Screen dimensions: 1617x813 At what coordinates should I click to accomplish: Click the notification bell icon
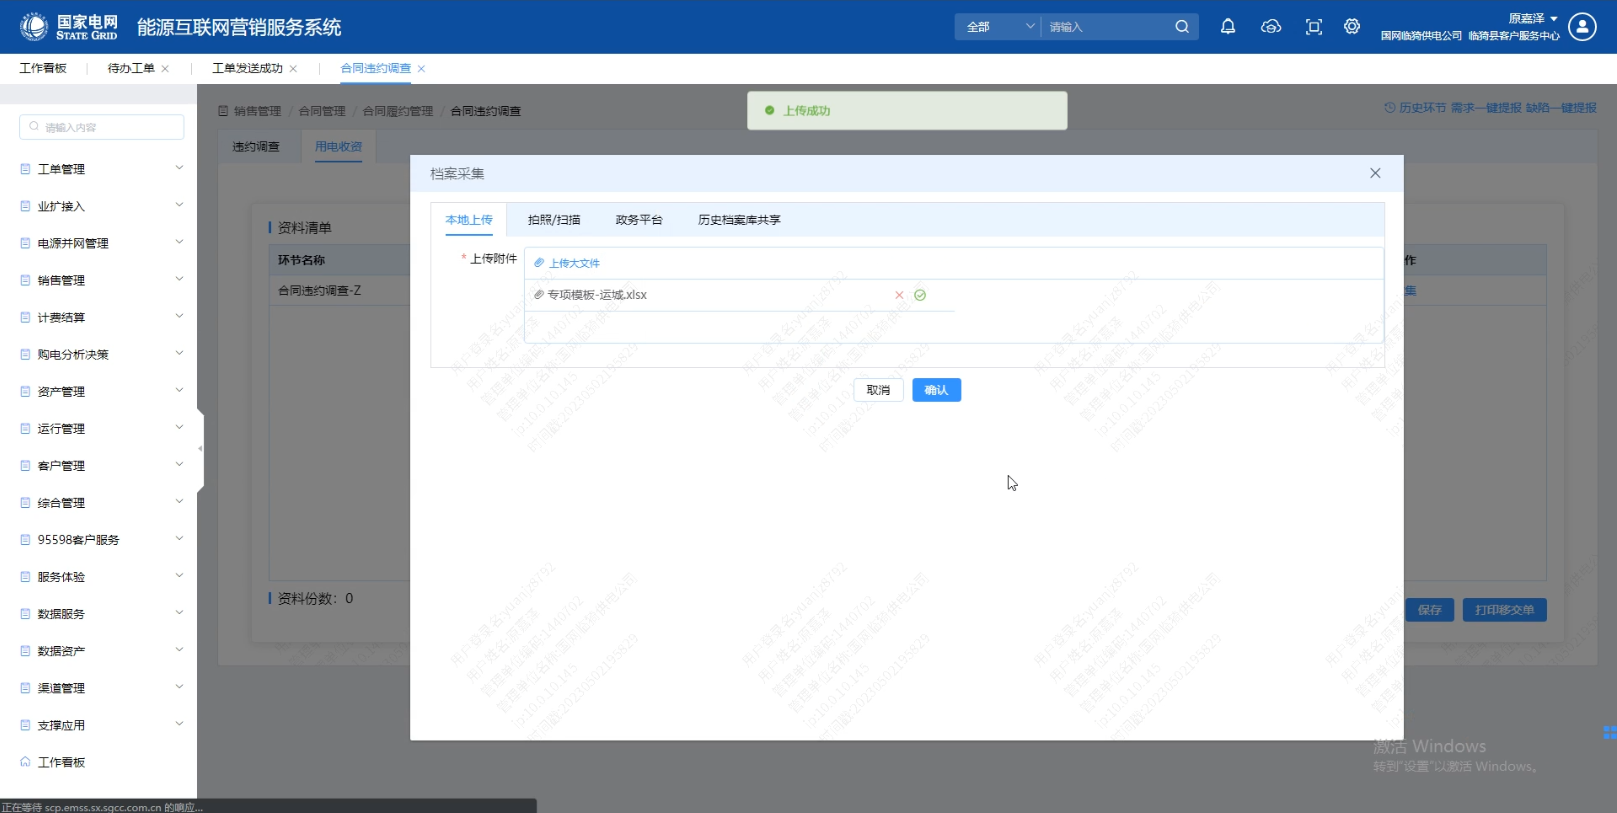tap(1228, 27)
